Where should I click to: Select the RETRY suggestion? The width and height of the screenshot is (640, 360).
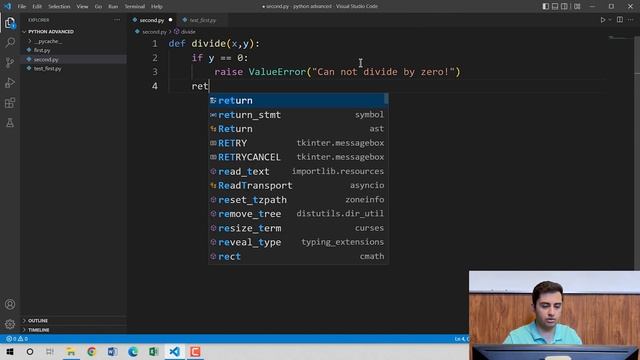(298, 143)
